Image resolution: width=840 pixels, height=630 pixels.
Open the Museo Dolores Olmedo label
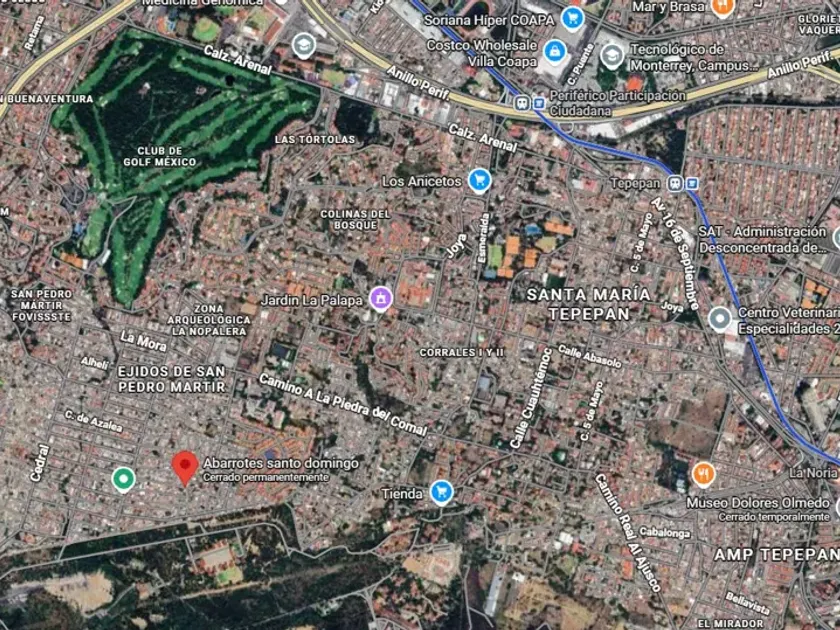pyautogui.click(x=758, y=503)
